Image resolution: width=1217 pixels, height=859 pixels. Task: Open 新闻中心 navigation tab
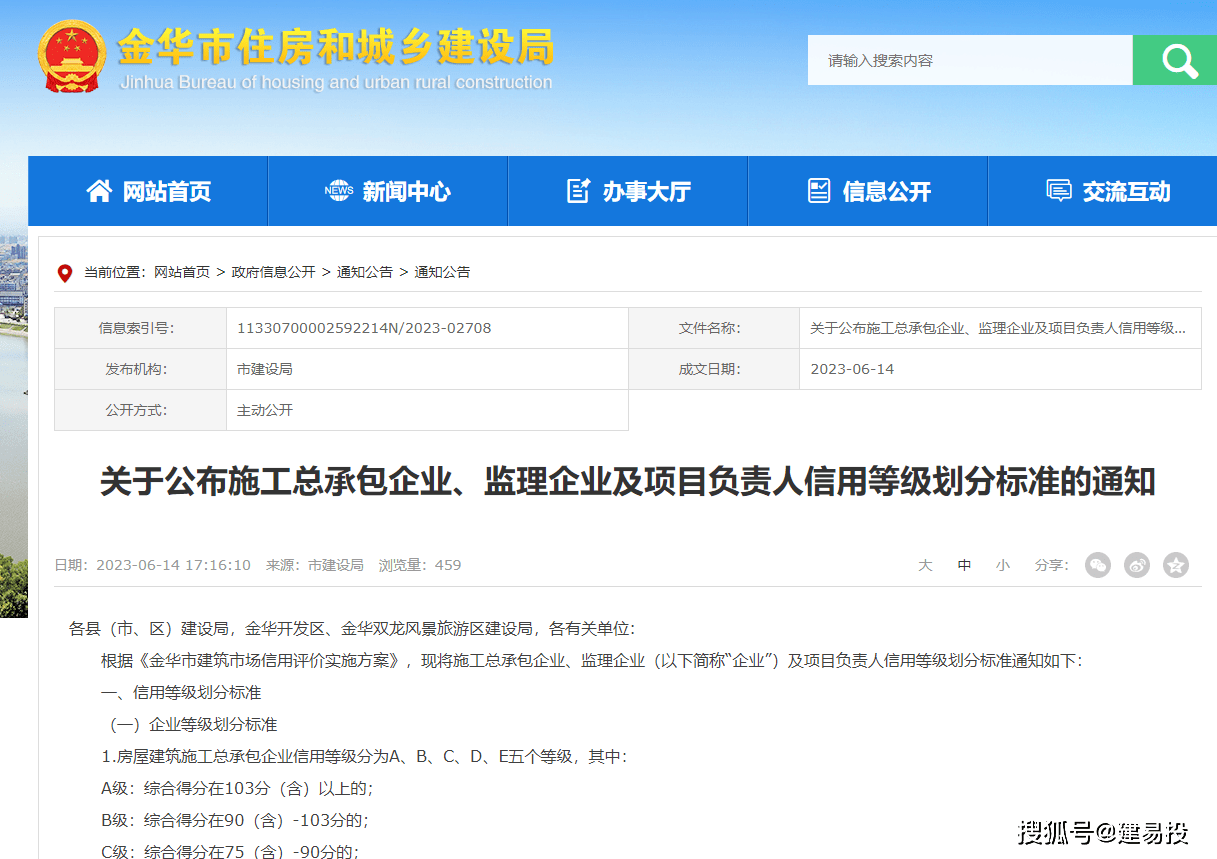pyautogui.click(x=388, y=191)
